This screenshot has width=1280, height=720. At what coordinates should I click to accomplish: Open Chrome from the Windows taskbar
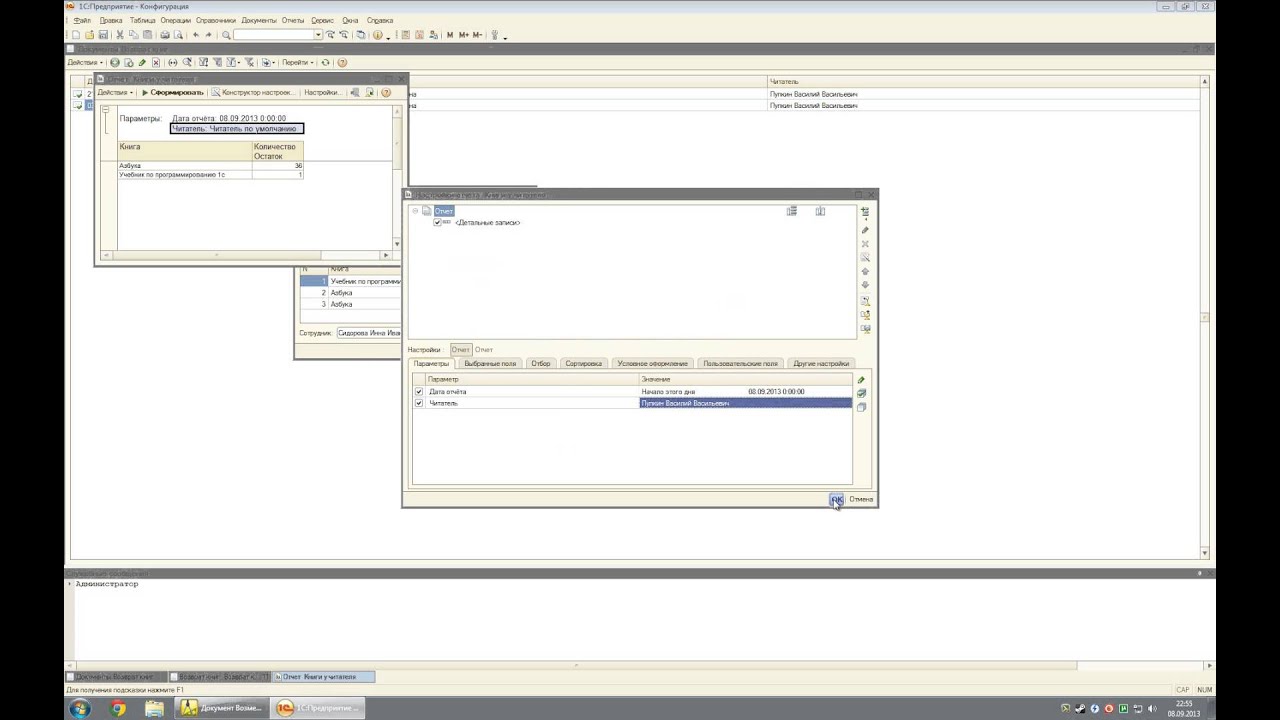pyautogui.click(x=118, y=708)
